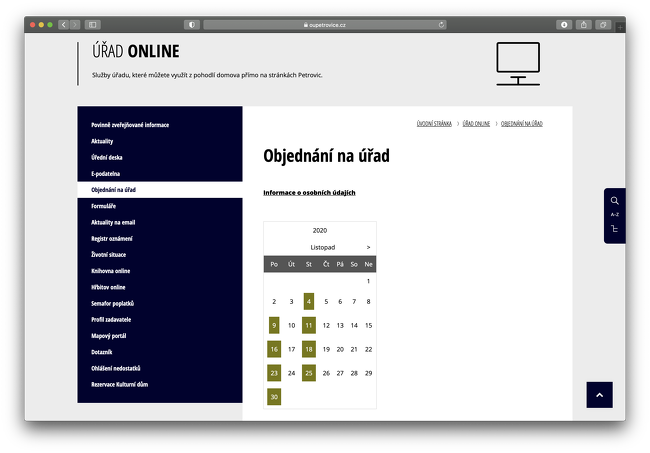650x453 pixels.
Task: Select November 4 in the calendar
Action: (x=309, y=301)
